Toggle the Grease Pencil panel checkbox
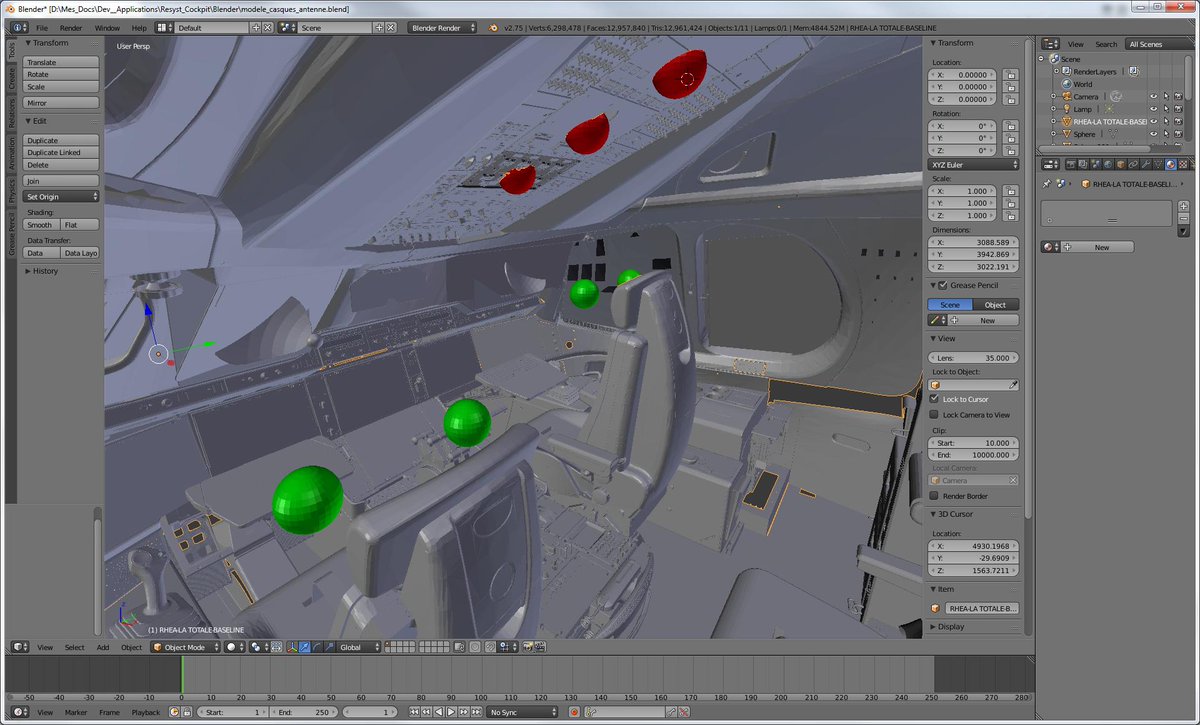The image size is (1200, 725). [x=943, y=285]
